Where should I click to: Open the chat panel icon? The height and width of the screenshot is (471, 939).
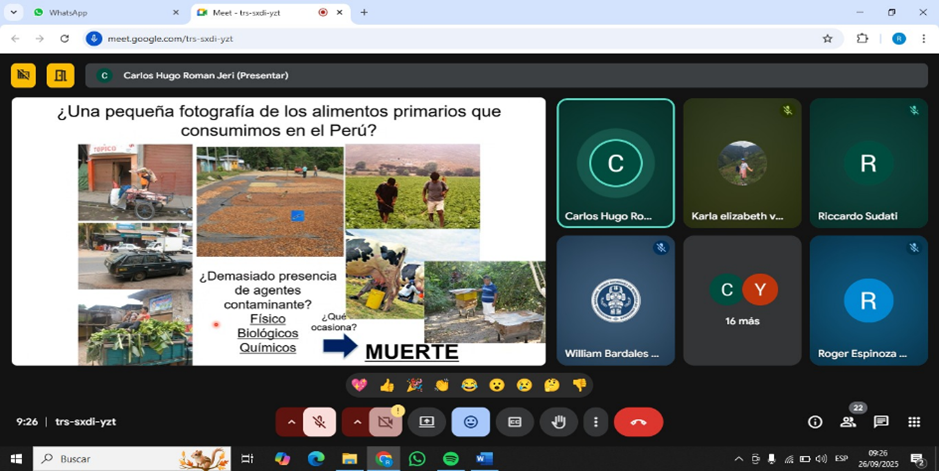[x=880, y=422]
